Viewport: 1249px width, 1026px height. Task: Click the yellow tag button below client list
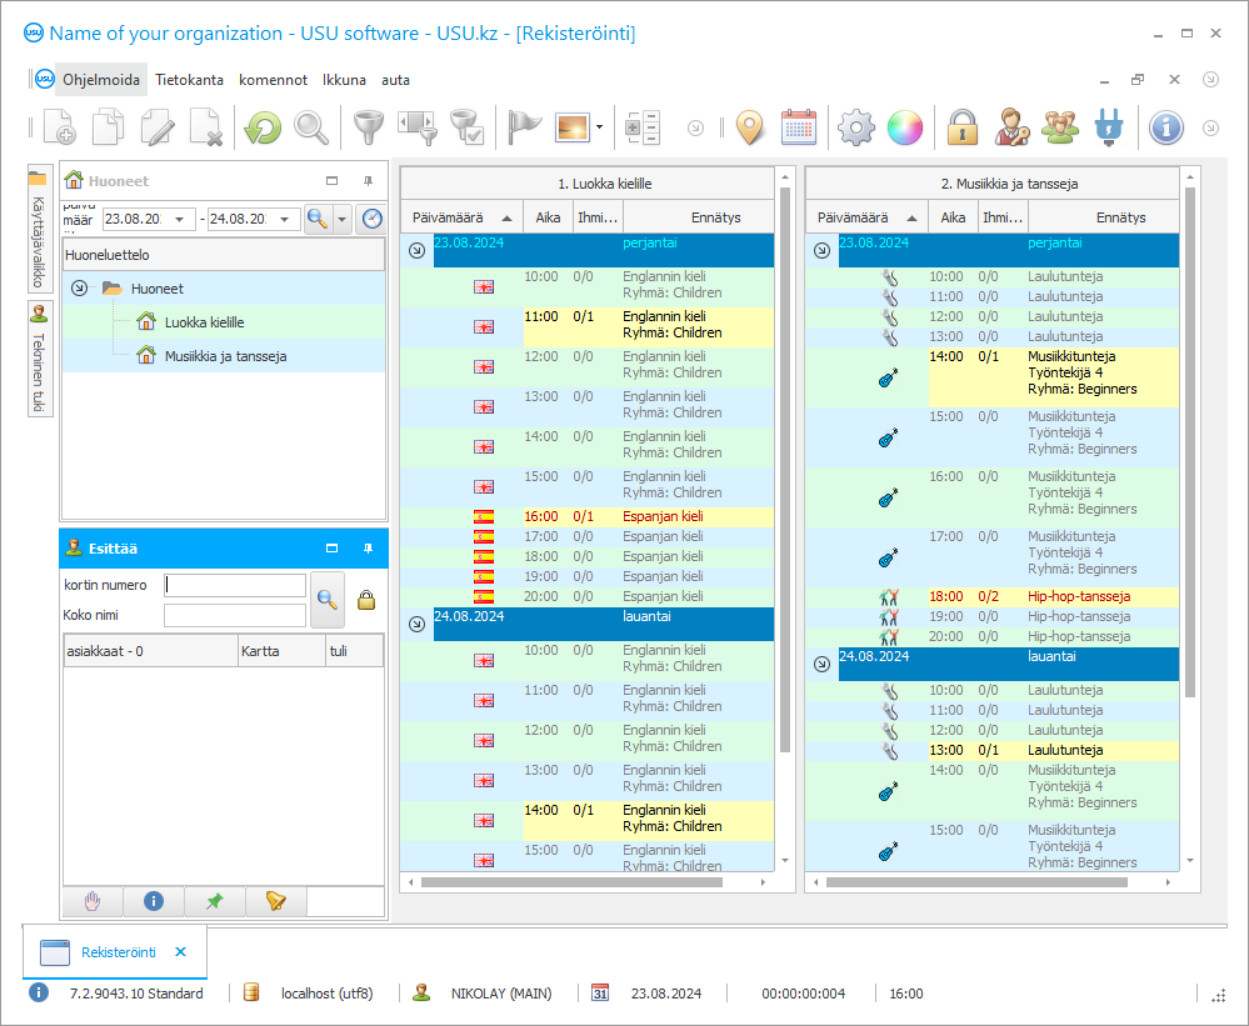(x=275, y=901)
